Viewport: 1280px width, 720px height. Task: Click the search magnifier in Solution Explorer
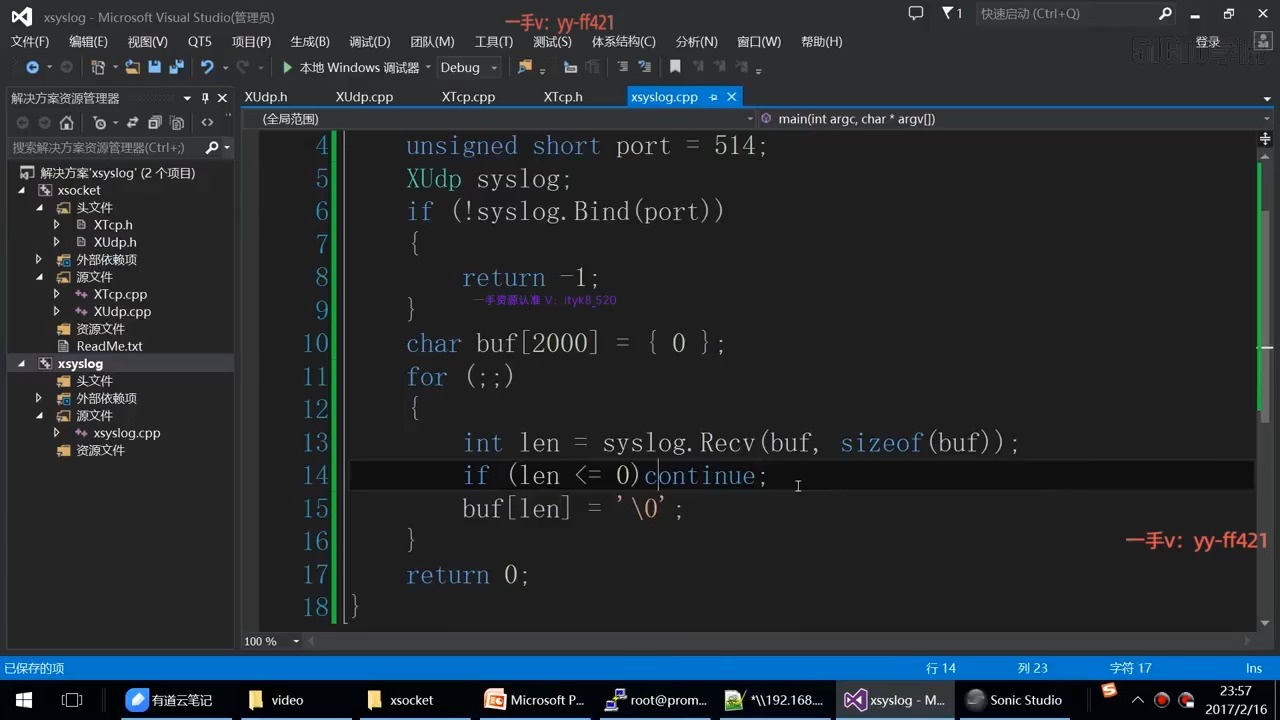pos(212,147)
